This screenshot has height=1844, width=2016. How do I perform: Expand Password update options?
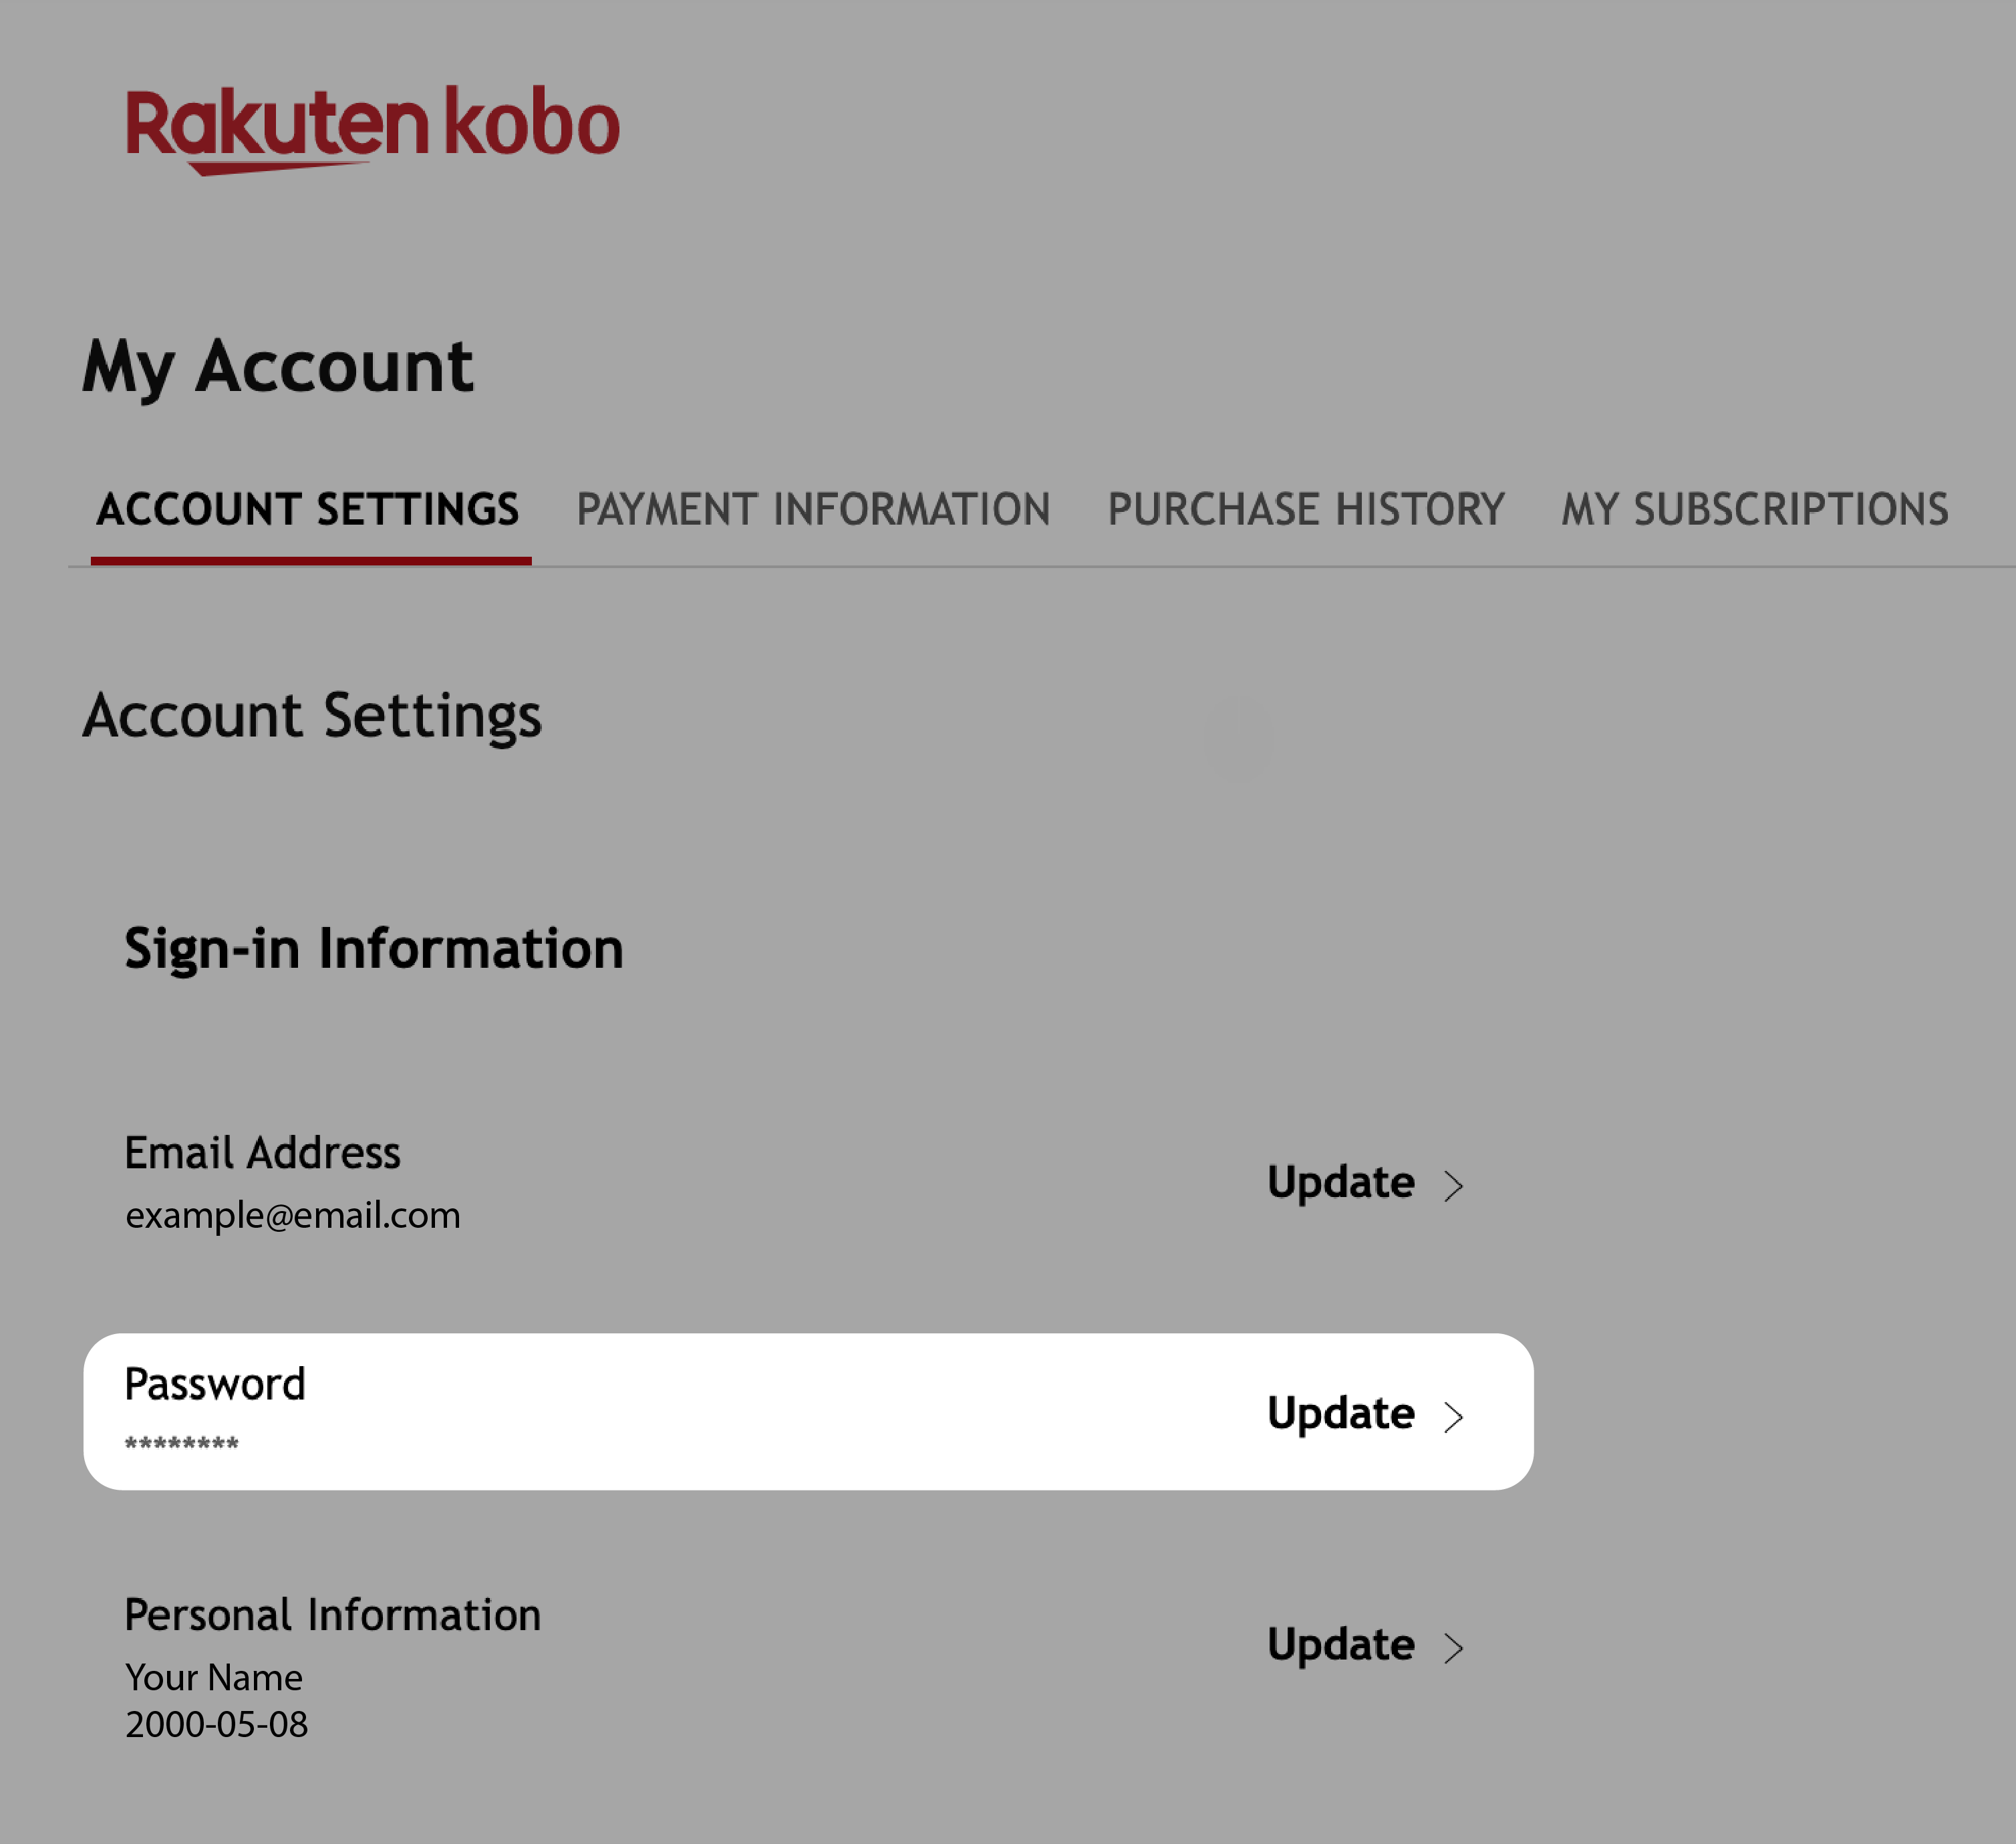tap(1366, 1412)
